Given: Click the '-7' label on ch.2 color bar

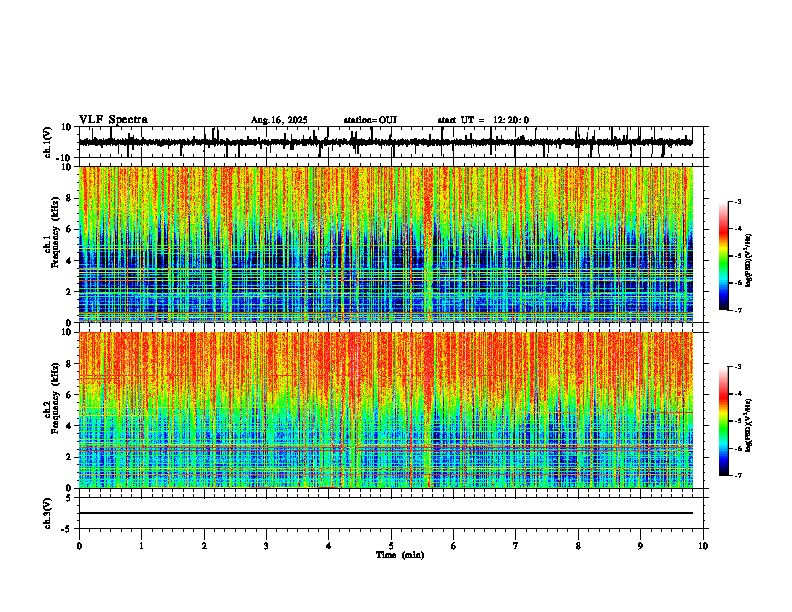Looking at the screenshot, I should click(738, 475).
